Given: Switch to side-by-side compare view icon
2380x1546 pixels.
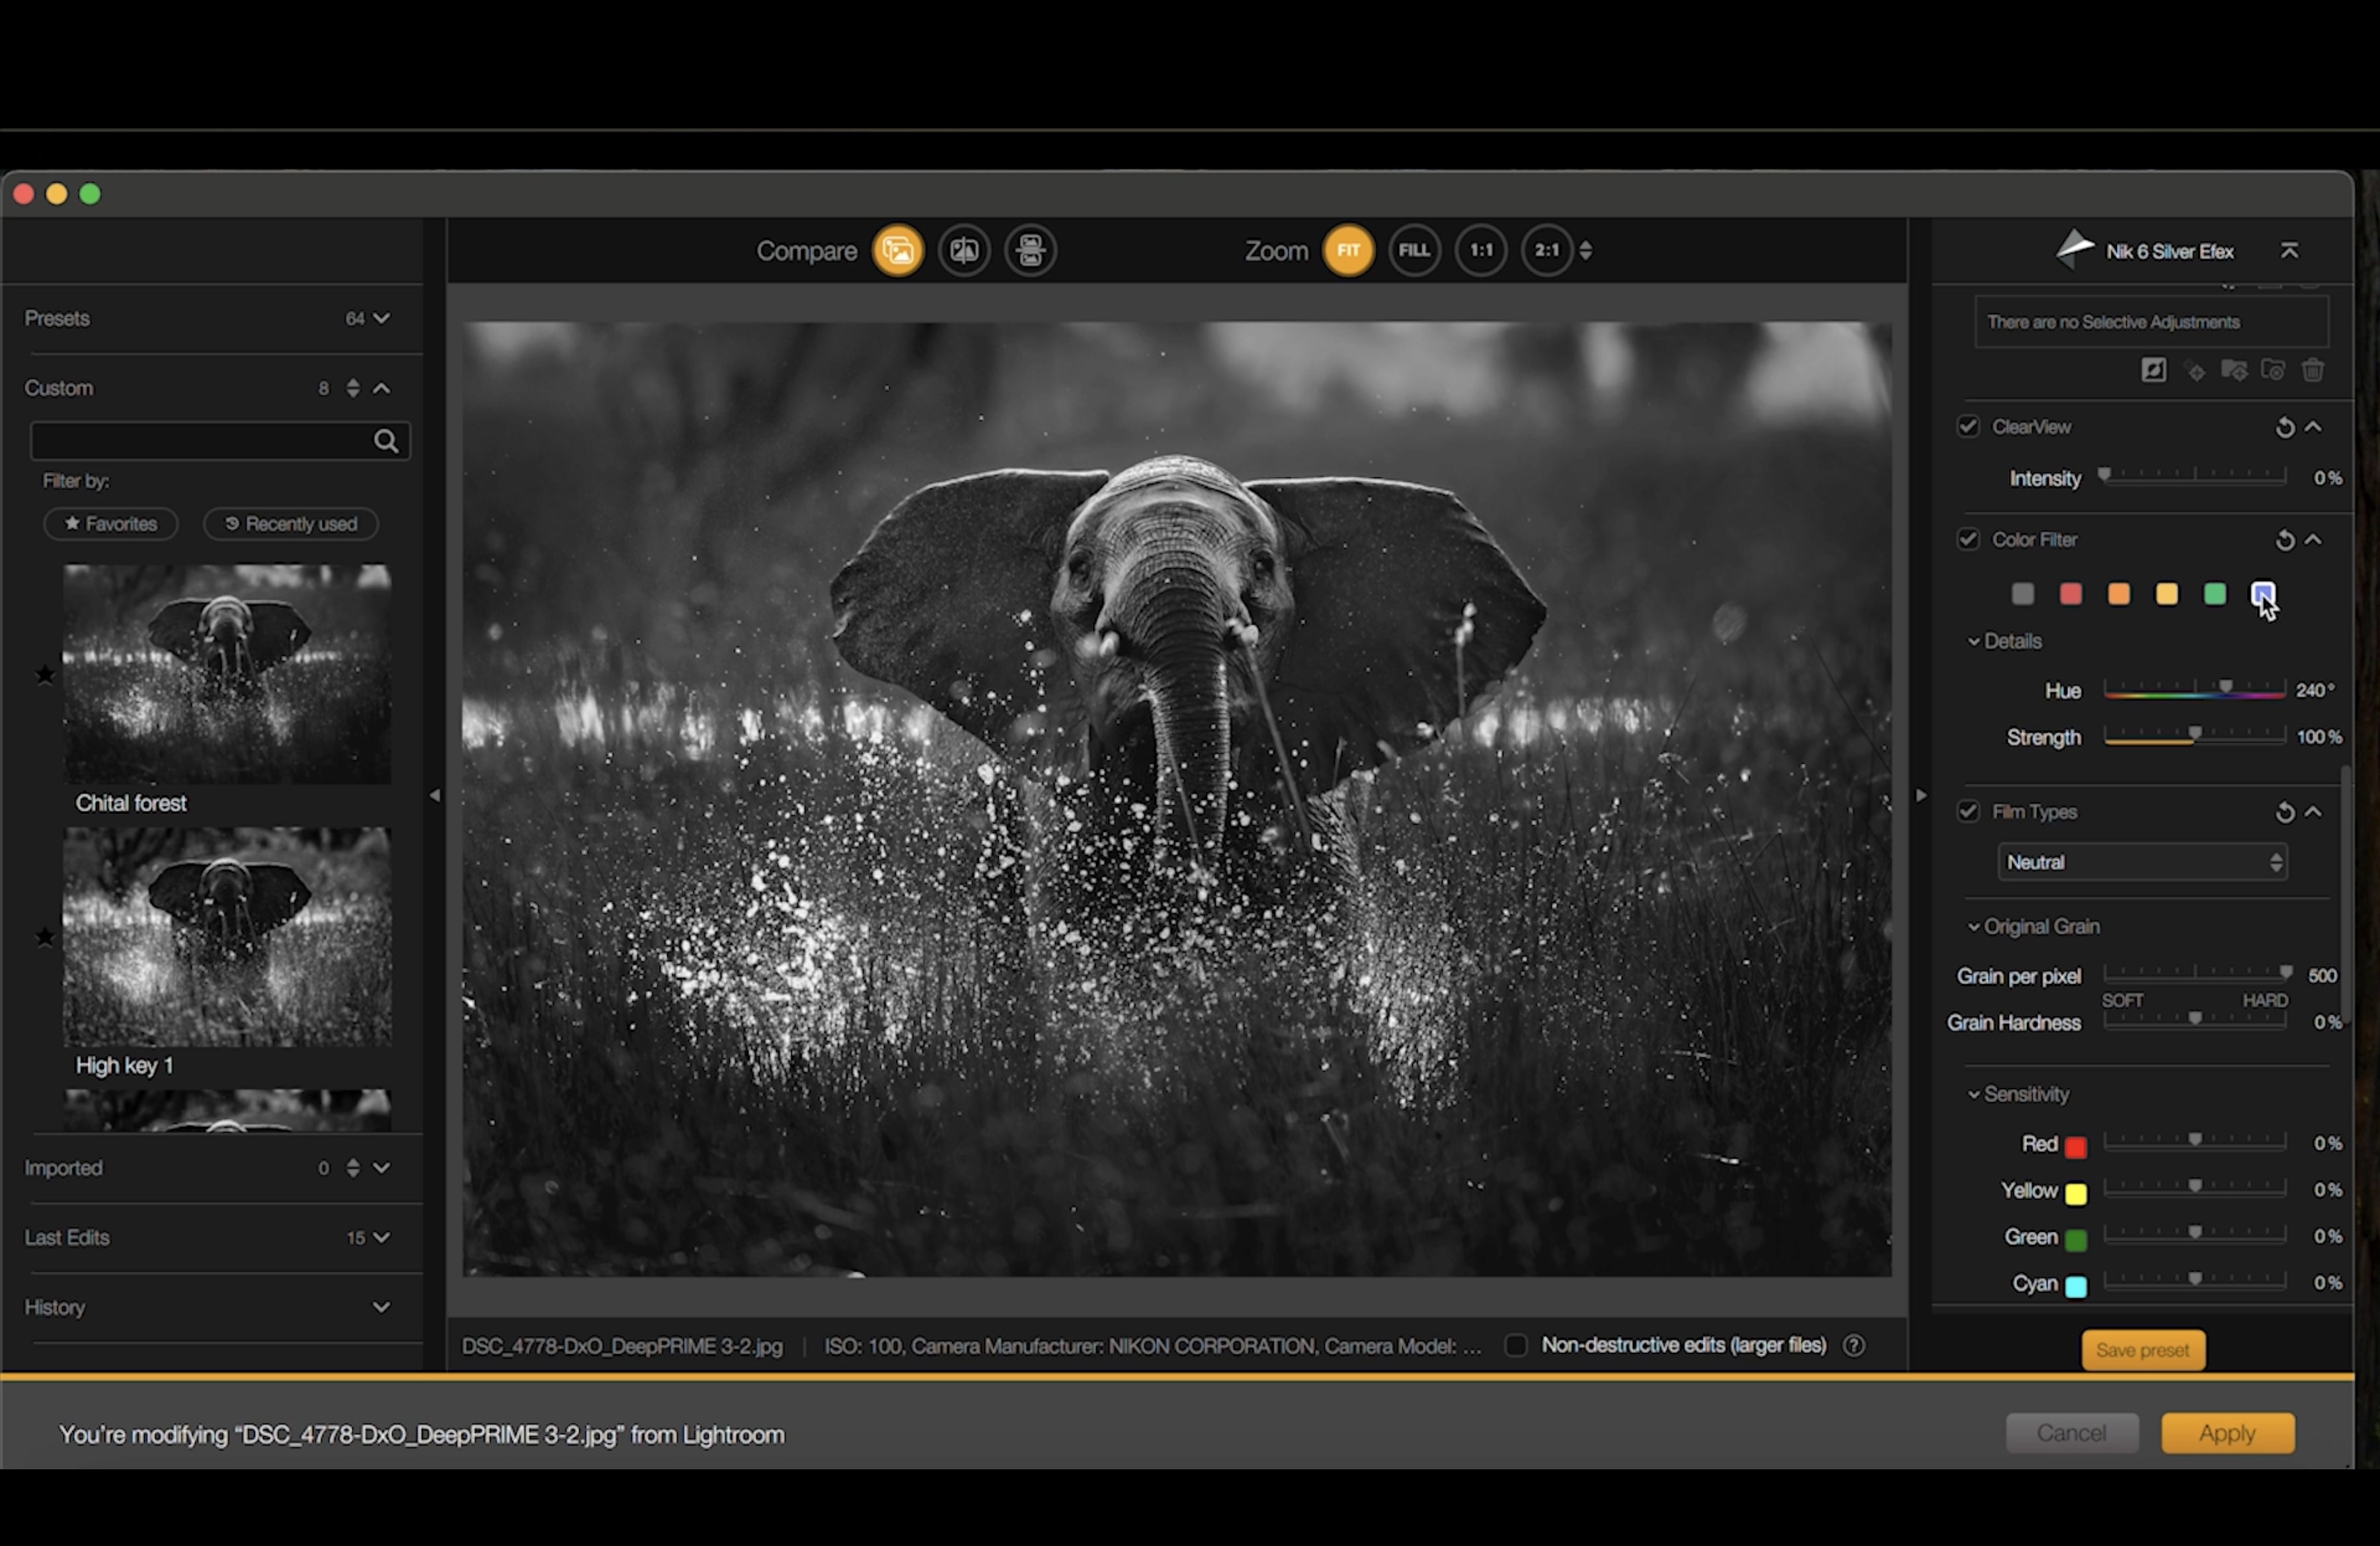Looking at the screenshot, I should (1030, 250).
